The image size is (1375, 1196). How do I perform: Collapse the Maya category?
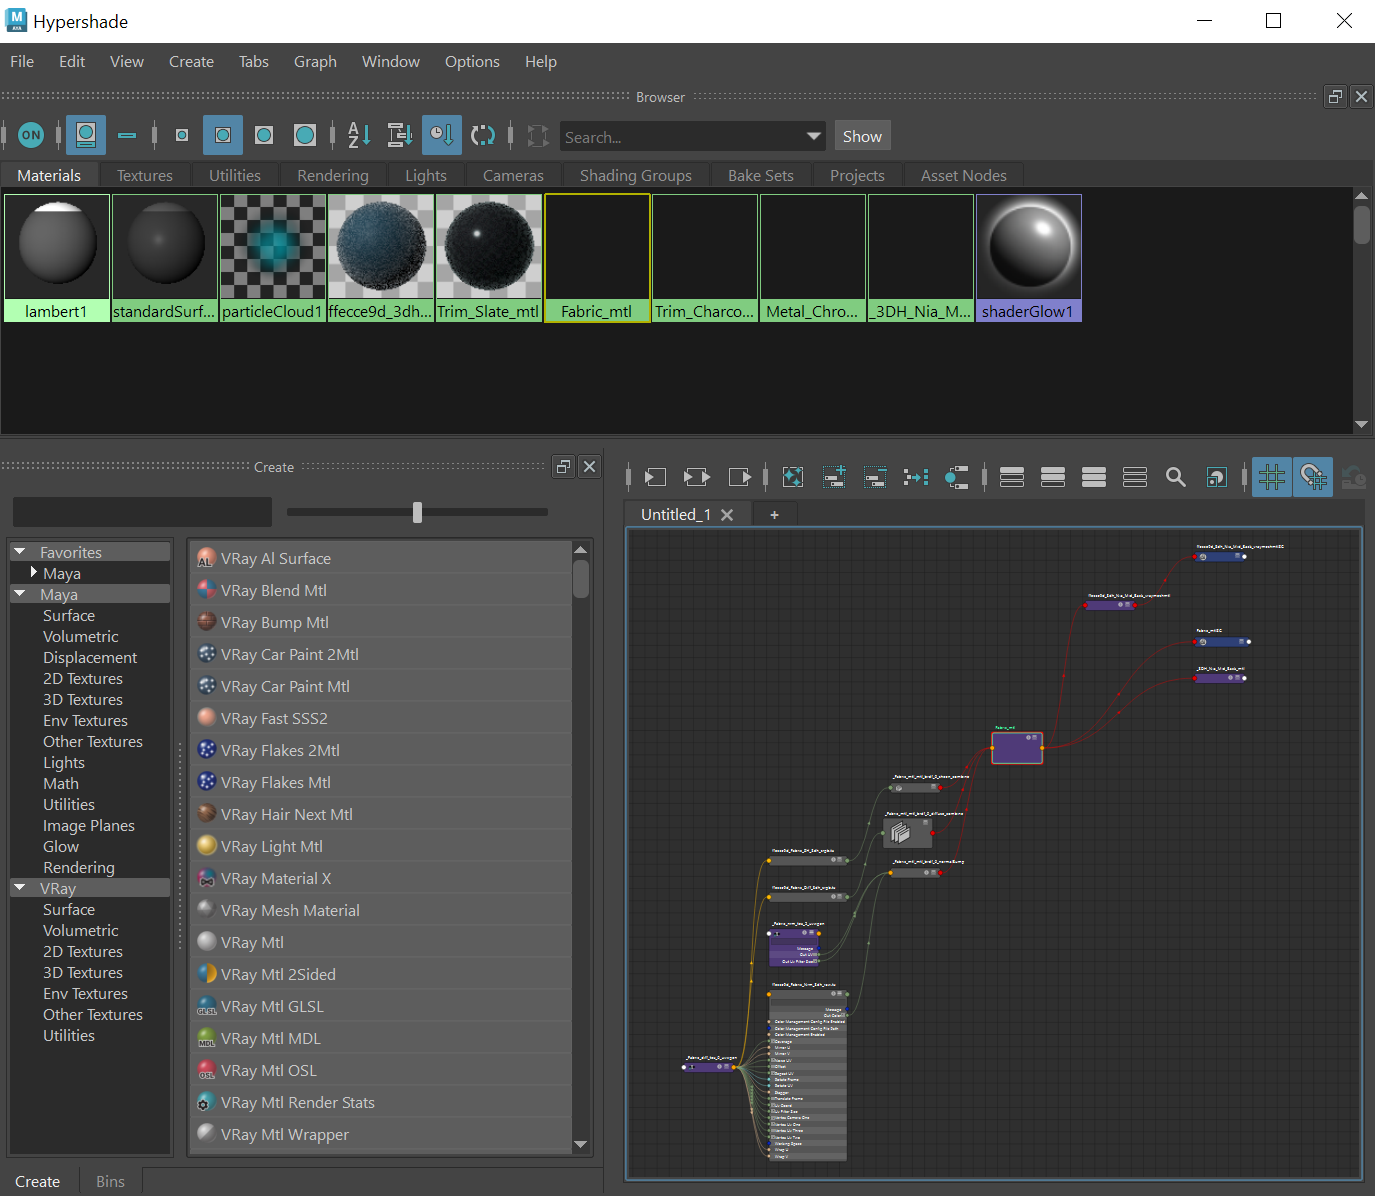click(x=19, y=594)
